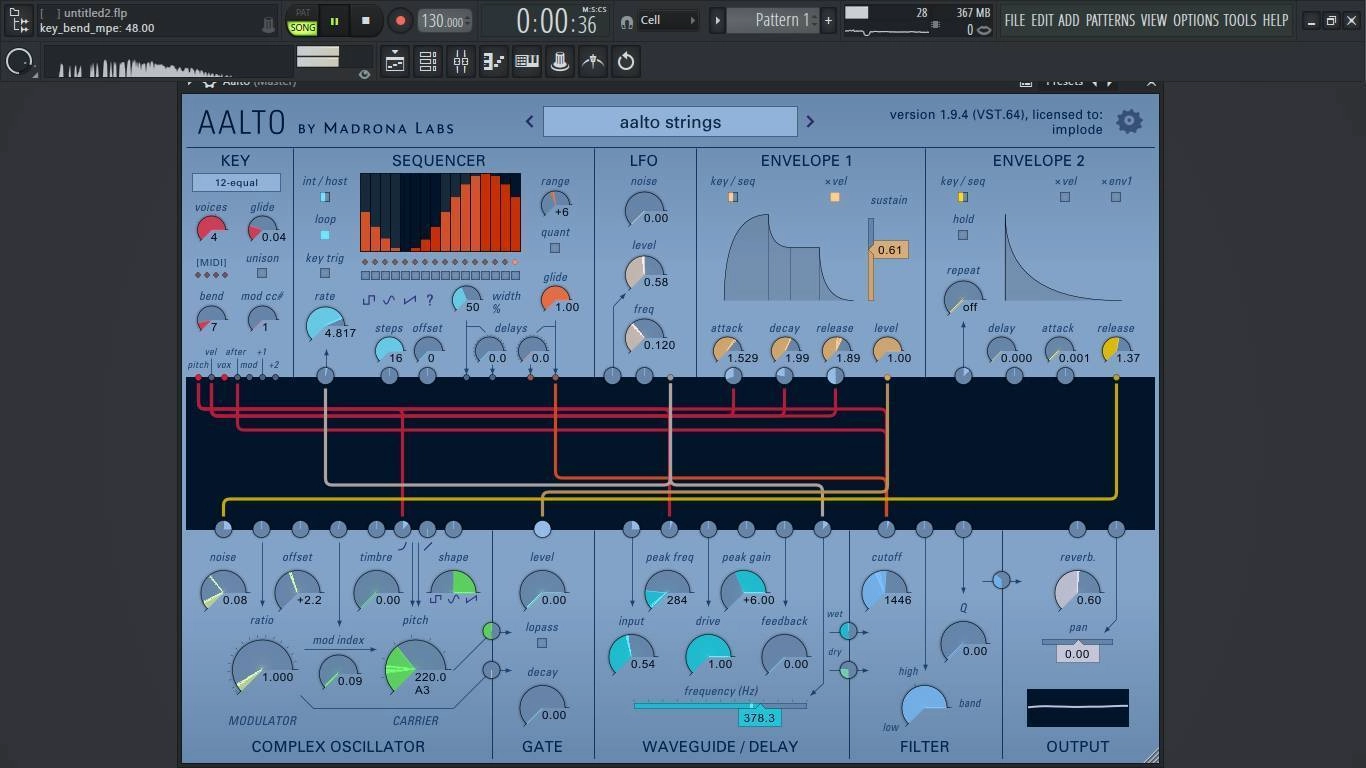
Task: Toggle Envelope 1 key/seq switch
Action: (x=733, y=197)
